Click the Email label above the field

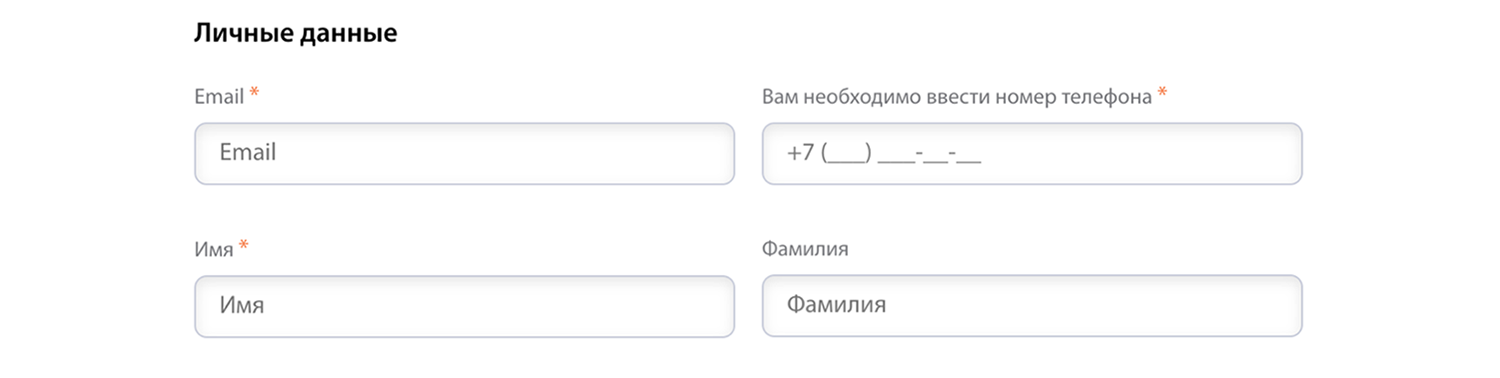click(x=219, y=97)
